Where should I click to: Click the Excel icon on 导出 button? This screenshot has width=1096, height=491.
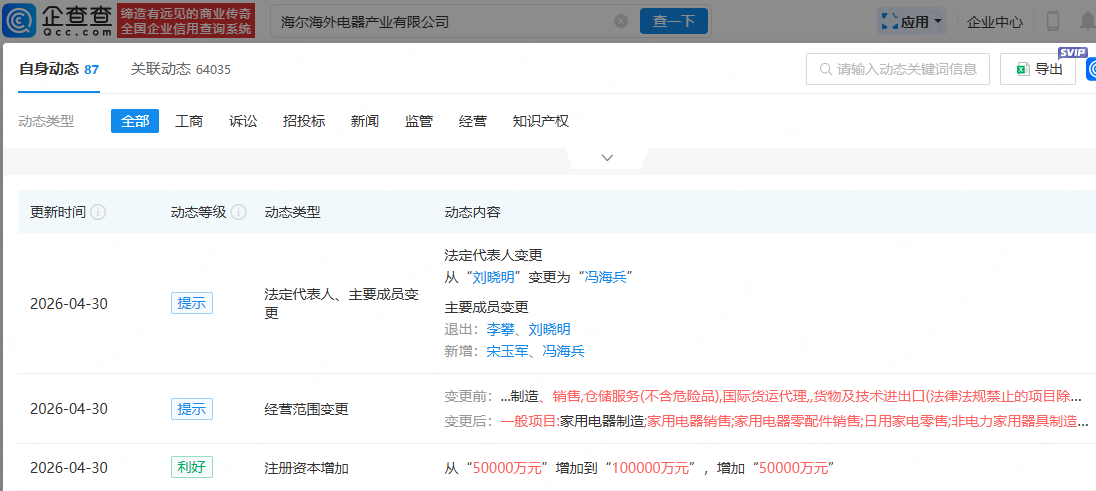[x=1023, y=69]
